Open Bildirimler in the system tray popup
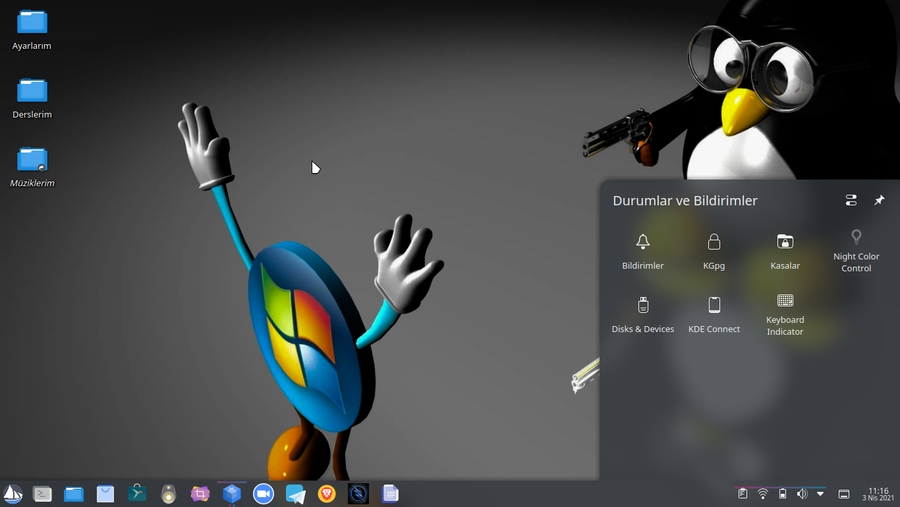900x507 pixels. click(x=642, y=250)
